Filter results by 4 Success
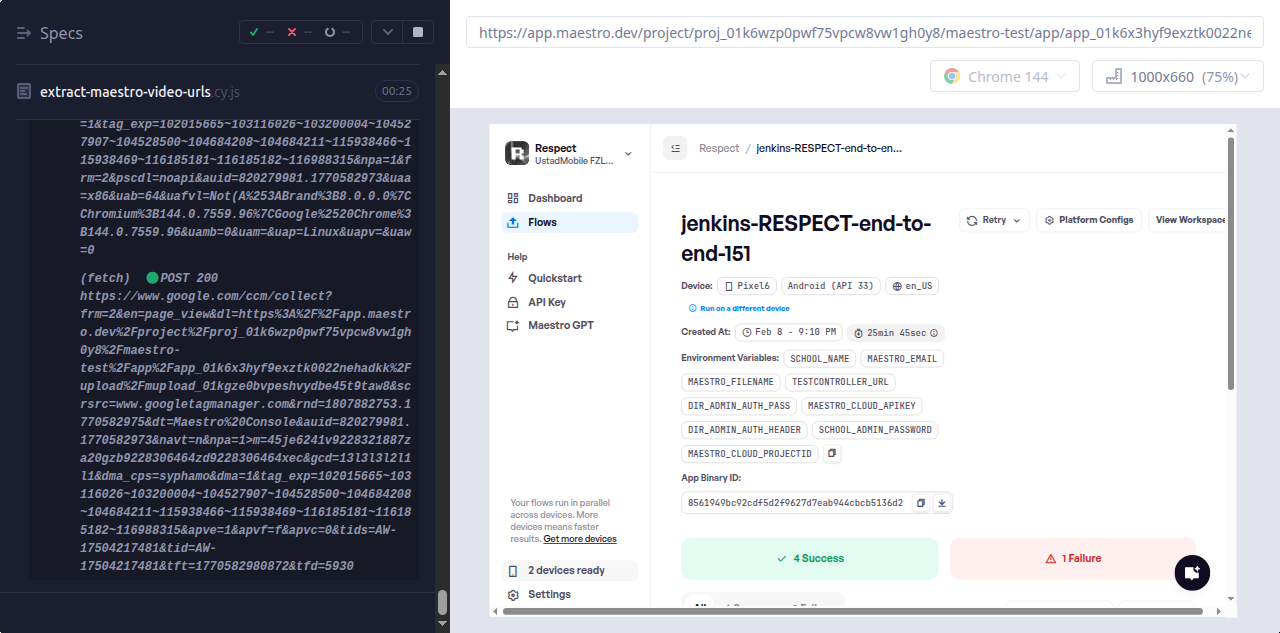This screenshot has width=1280, height=633. [809, 558]
